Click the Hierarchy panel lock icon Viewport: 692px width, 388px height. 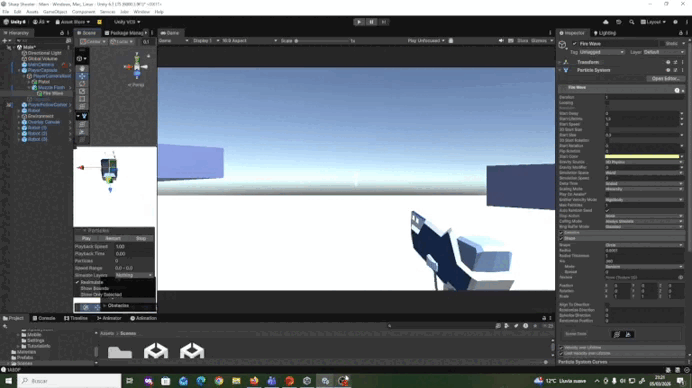tap(62, 33)
